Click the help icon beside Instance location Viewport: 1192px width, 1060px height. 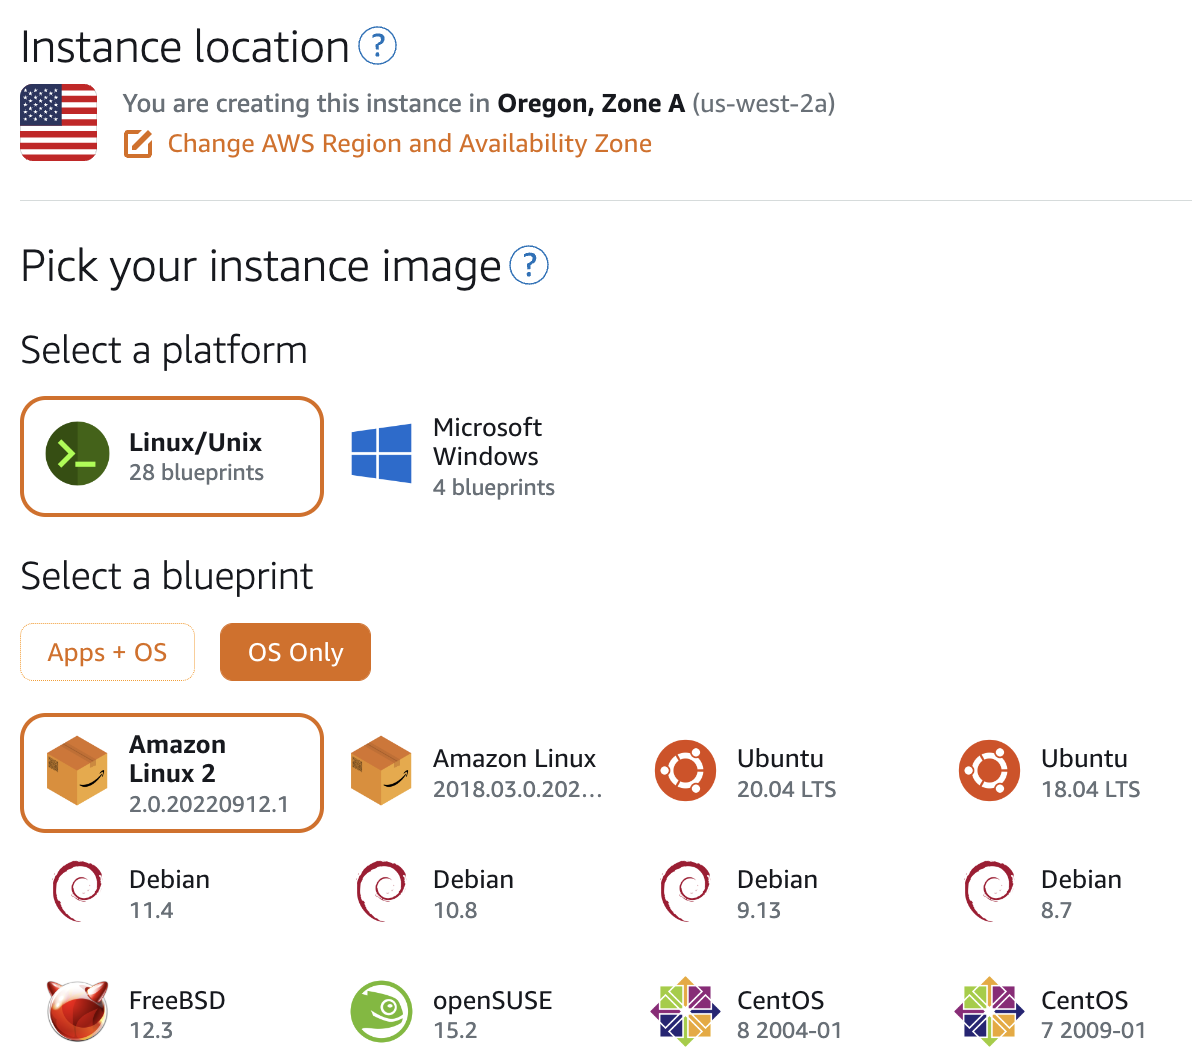click(x=377, y=46)
